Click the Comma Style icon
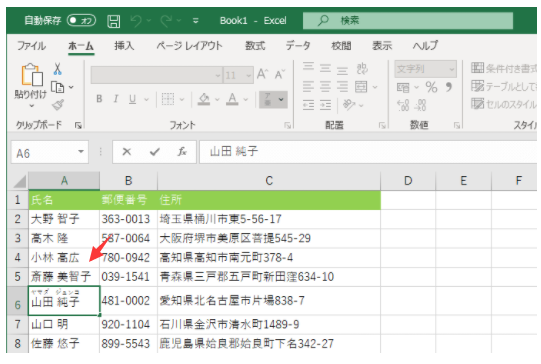The image size is (541, 364). coord(449,87)
